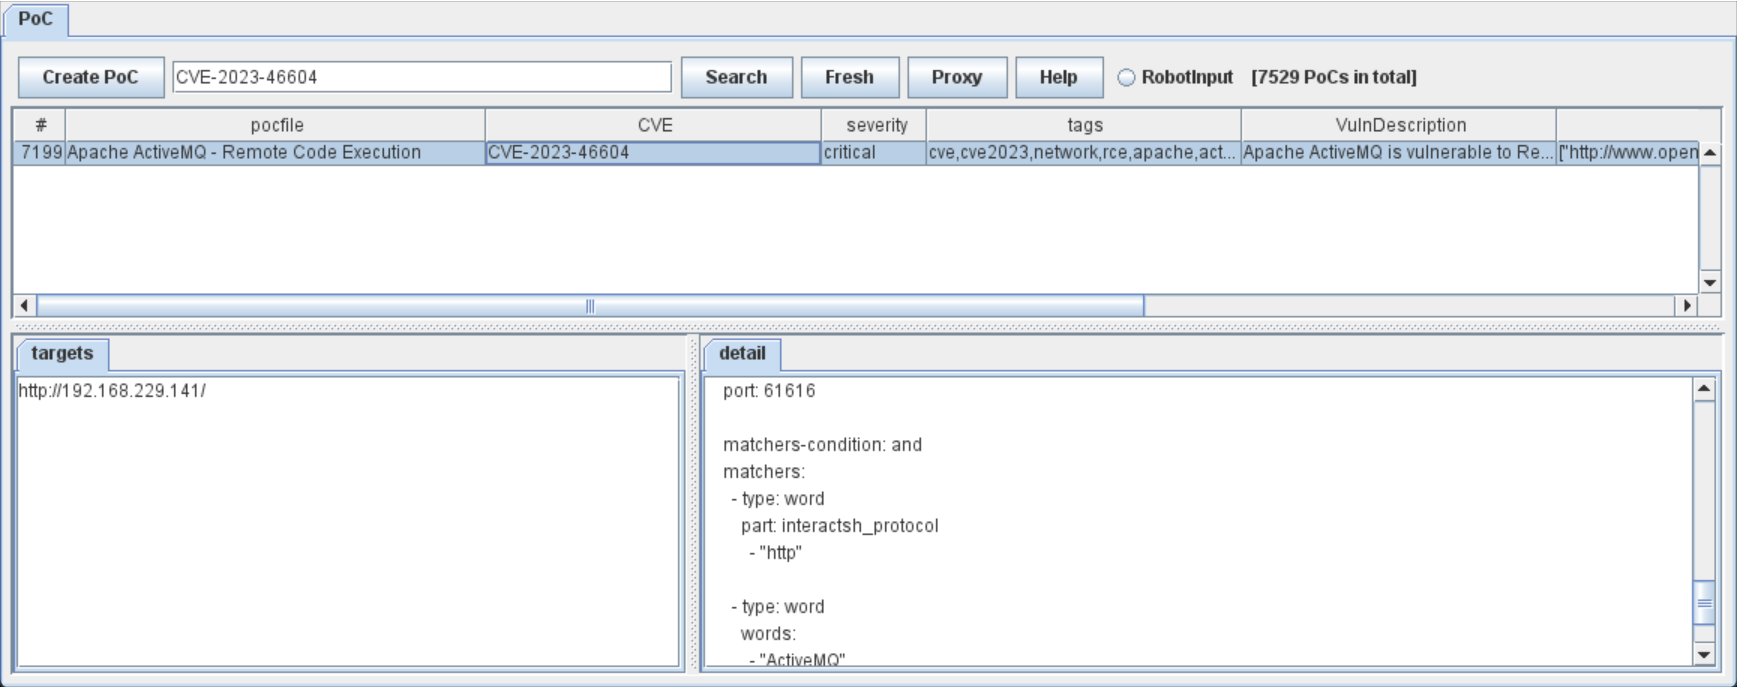
Task: Switch to the PoC tab
Action: pos(36,20)
